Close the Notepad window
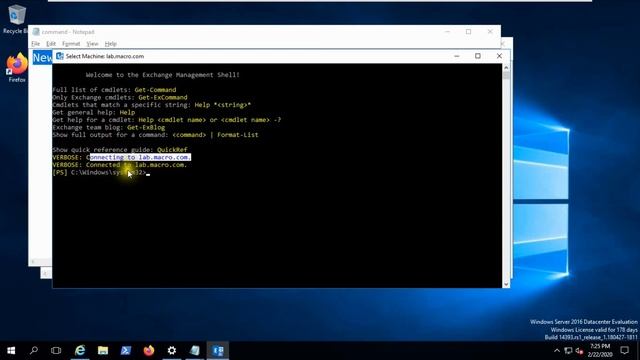 [490, 31]
